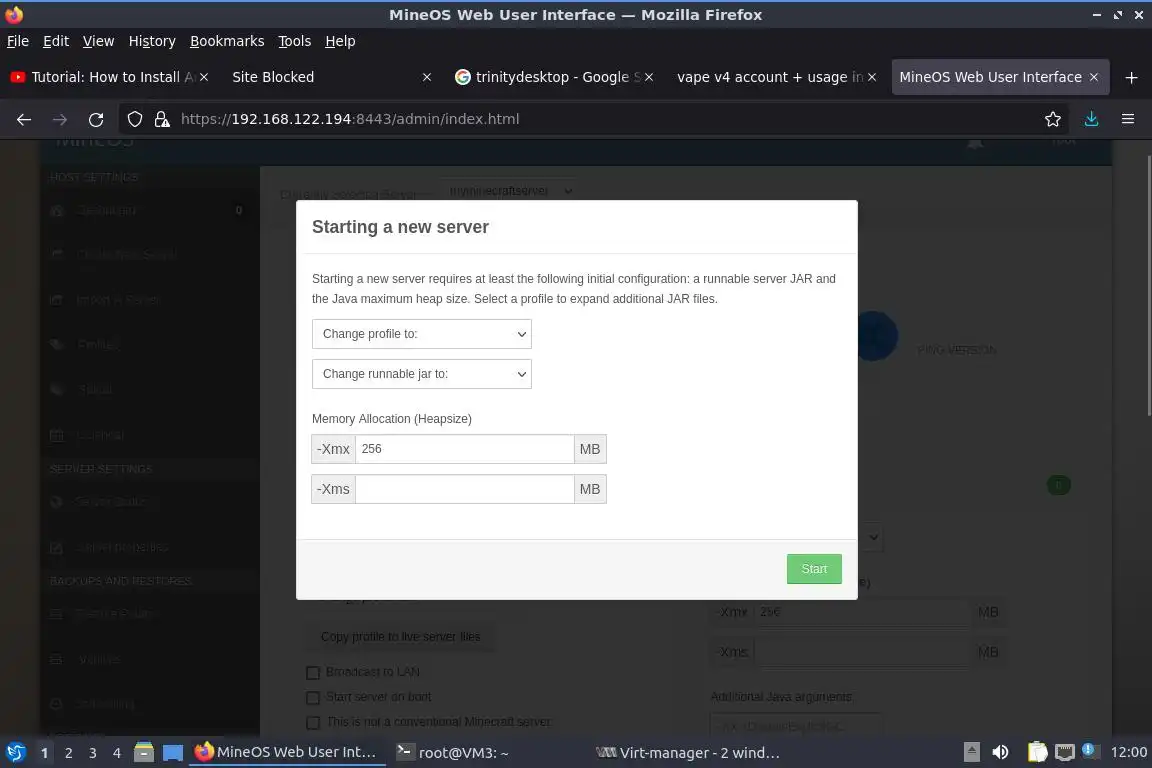Click the Firefox back arrow

pos(24,119)
